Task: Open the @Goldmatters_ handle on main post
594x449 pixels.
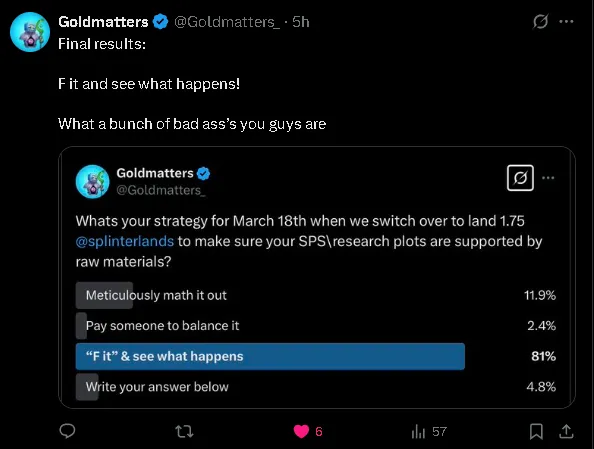Action: click(x=227, y=22)
